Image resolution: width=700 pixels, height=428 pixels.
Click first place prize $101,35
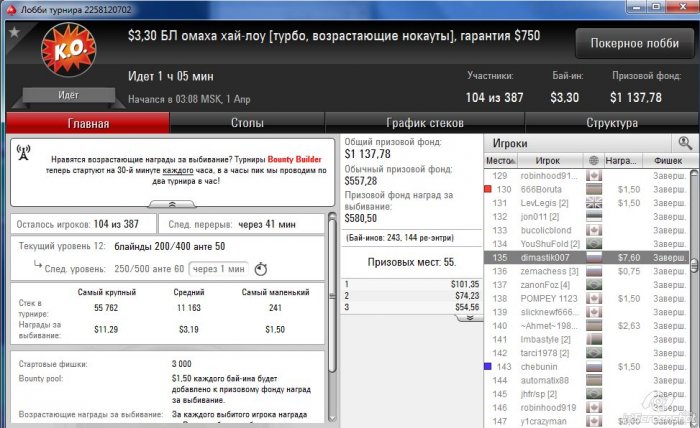pos(464,284)
